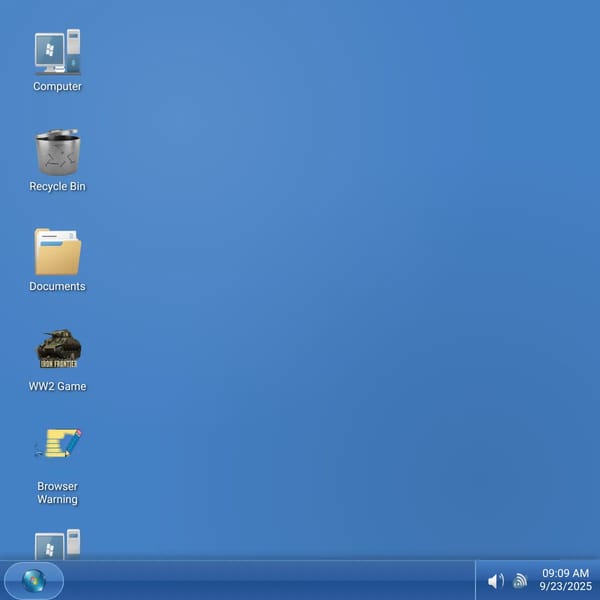The image size is (600, 600).
Task: Open the Recycle Bin icon
Action: coord(57,152)
